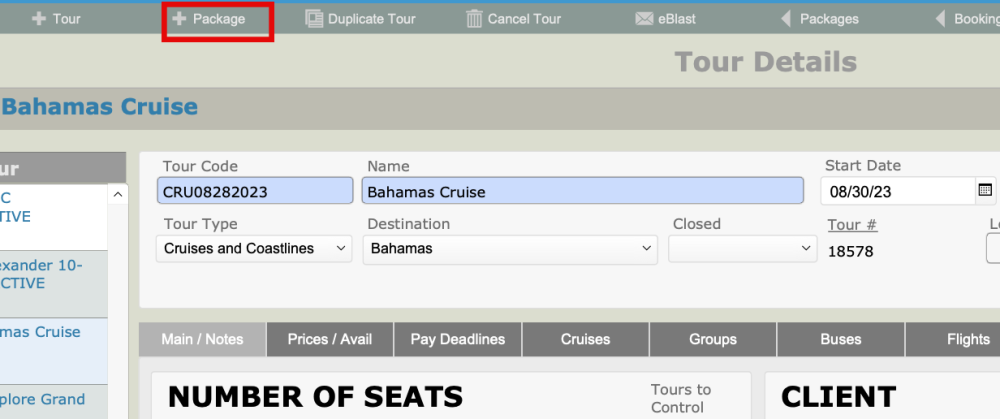Open the Start Date calendar picker

[x=984, y=190]
